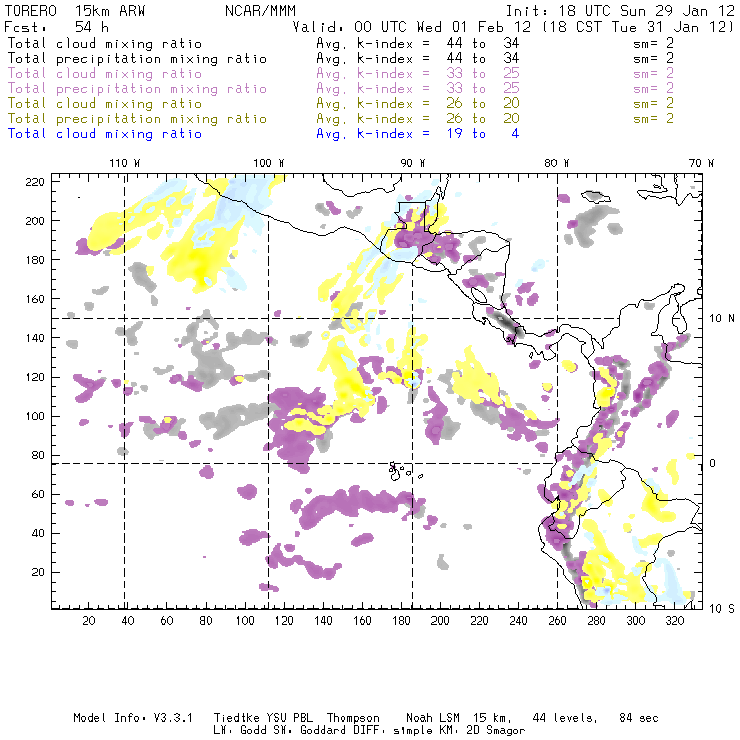Image resolution: width=740 pixels, height=740 pixels.
Task: Click y-axis tick label '180'
Action: coord(35,260)
